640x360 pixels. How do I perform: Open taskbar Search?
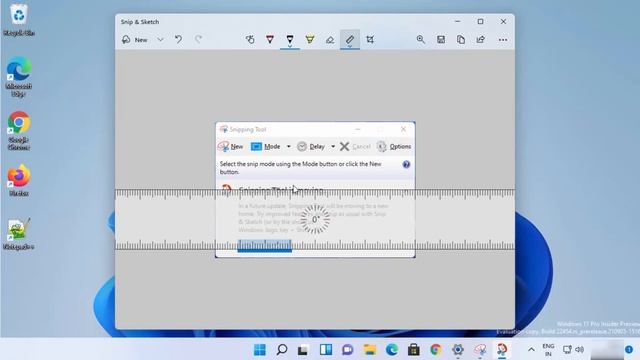coord(282,349)
